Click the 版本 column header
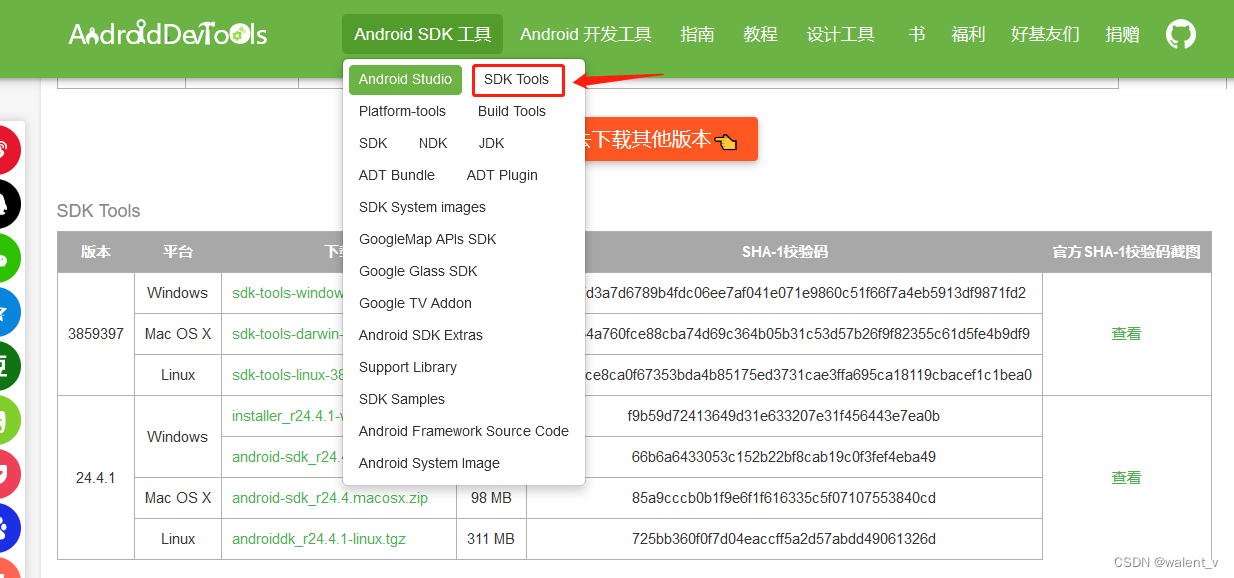The image size is (1234, 578). point(96,252)
